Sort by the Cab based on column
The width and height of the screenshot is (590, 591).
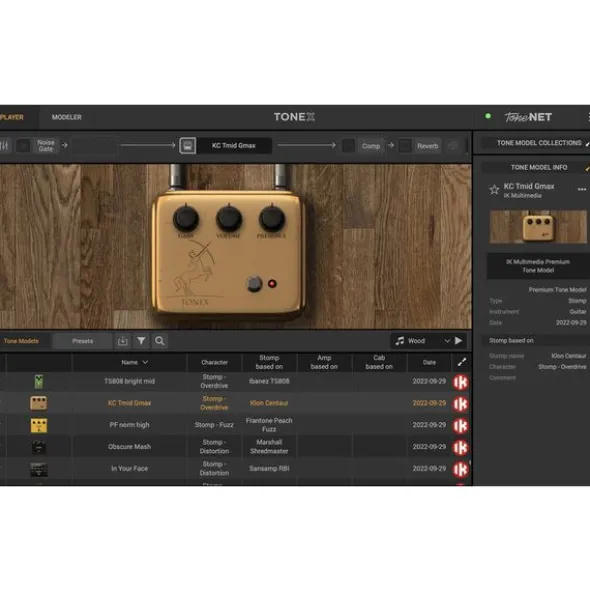point(379,362)
